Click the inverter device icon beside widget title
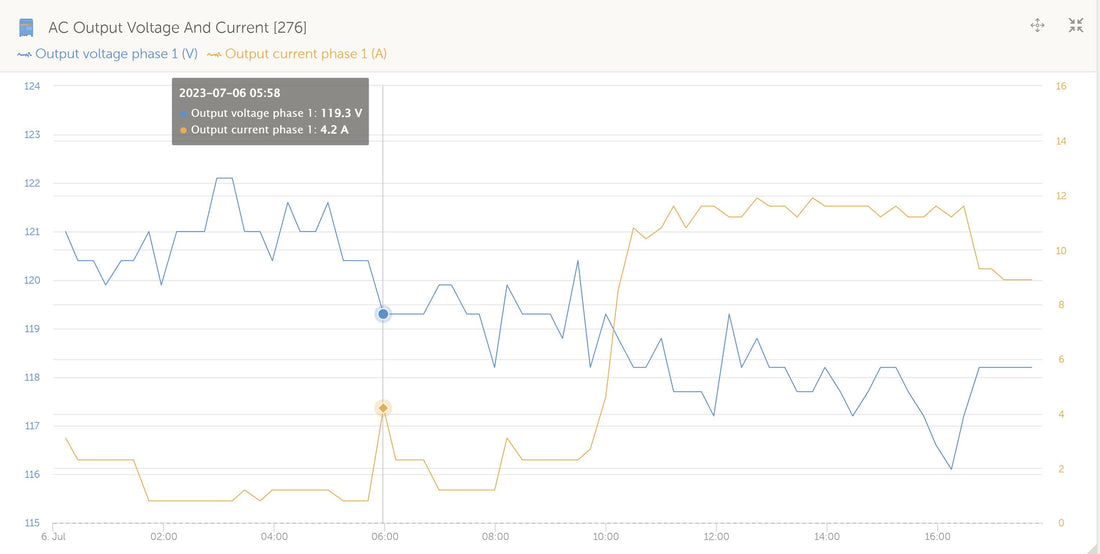This screenshot has width=1100, height=554. pyautogui.click(x=26, y=28)
